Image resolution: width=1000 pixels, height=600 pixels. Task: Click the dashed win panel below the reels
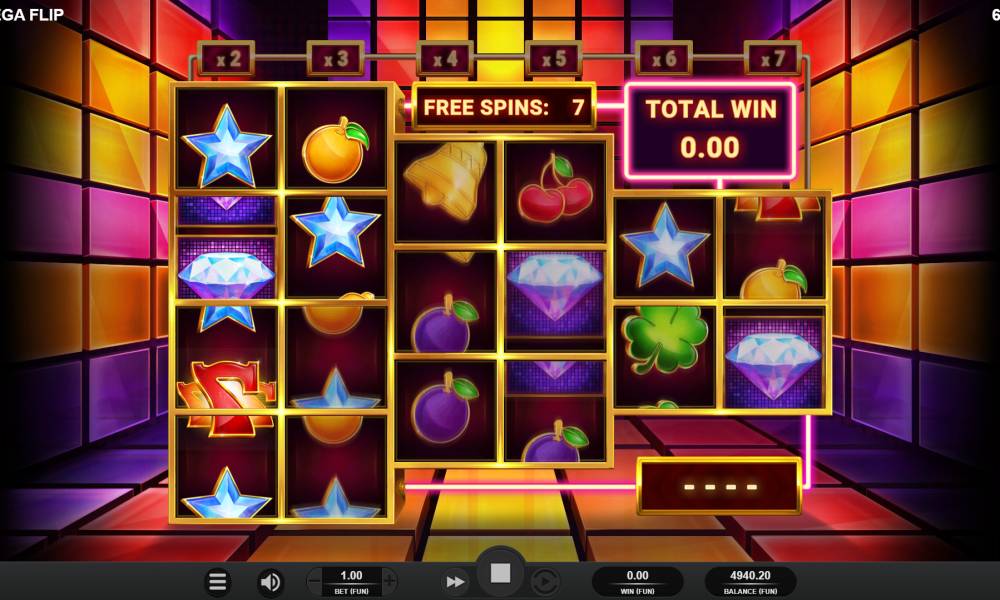719,487
